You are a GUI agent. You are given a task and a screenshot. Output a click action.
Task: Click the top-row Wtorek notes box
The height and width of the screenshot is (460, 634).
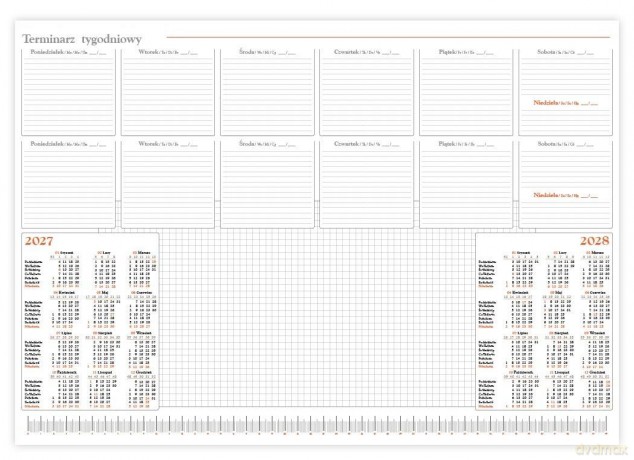click(168, 92)
